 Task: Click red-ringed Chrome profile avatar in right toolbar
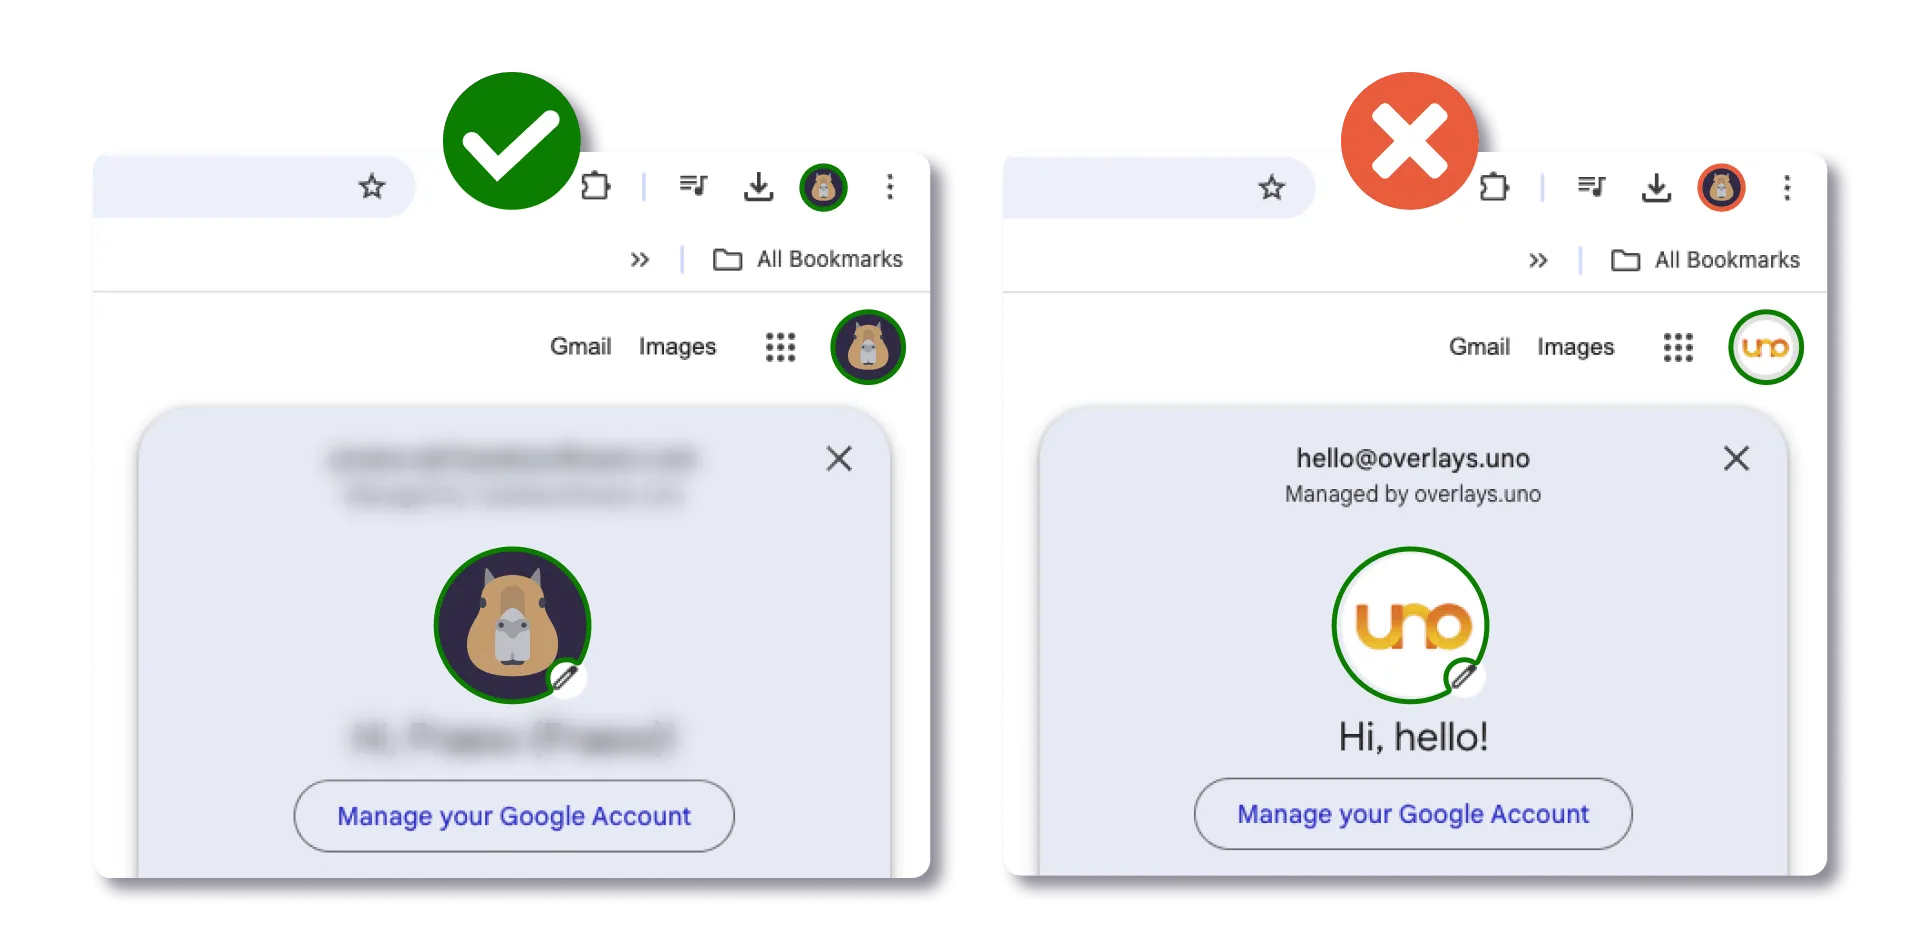pos(1721,187)
